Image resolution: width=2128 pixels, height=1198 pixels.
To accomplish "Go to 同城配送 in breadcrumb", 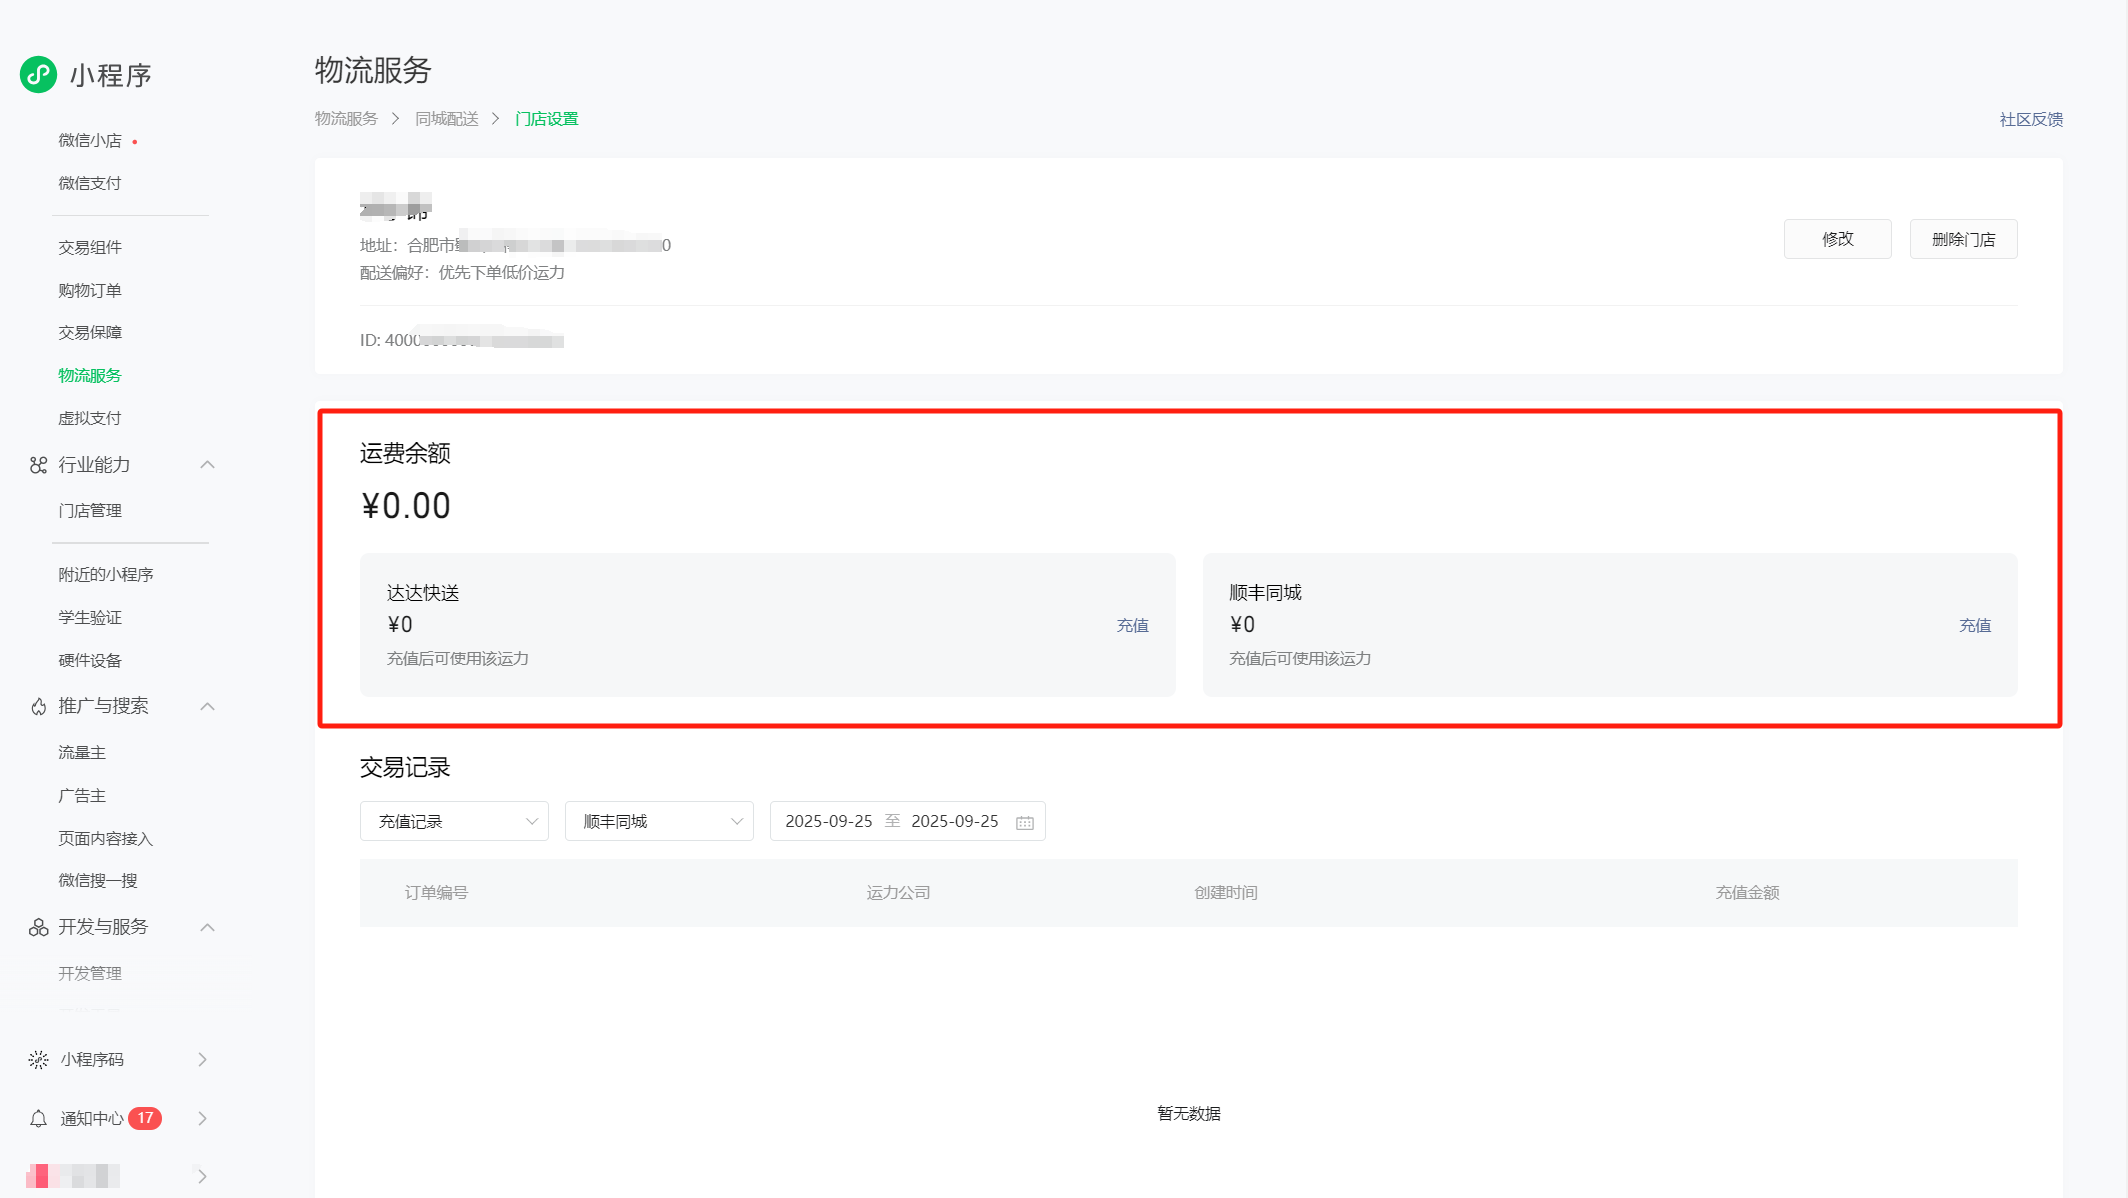I will 447,119.
